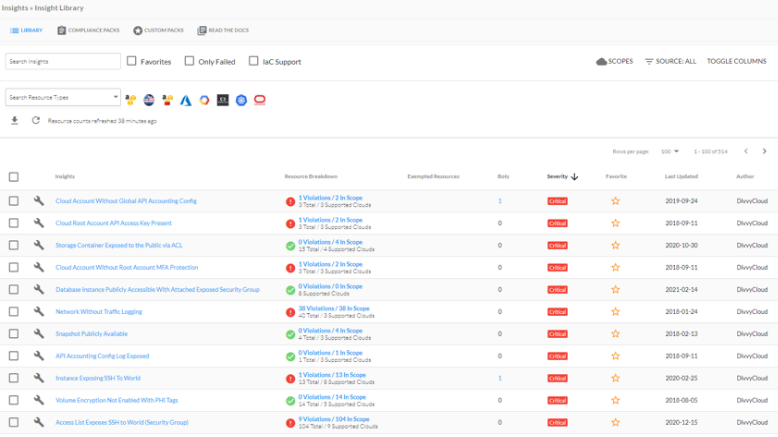
Task: Click Toggle Columns button
Action: pos(736,62)
